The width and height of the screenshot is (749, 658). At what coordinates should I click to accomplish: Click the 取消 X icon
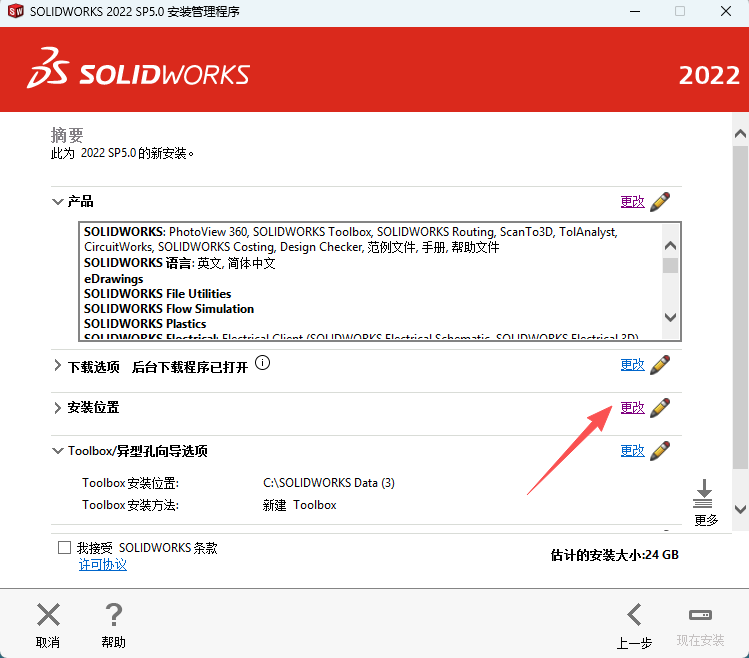click(x=48, y=615)
